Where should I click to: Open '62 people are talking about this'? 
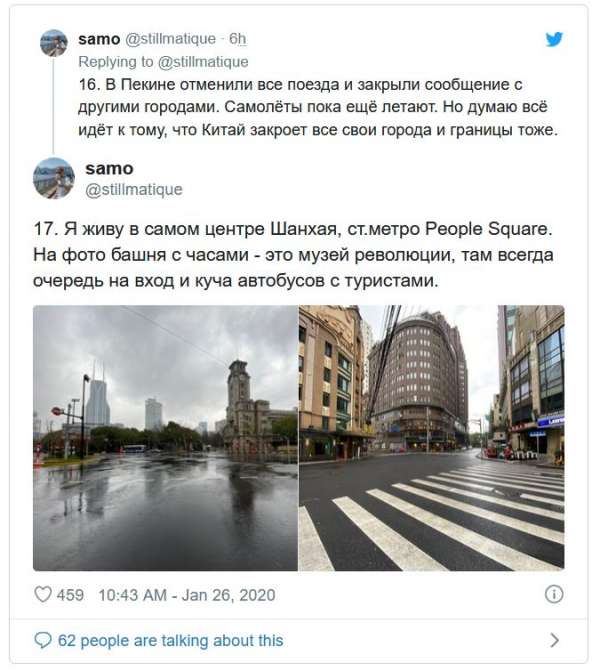170,640
